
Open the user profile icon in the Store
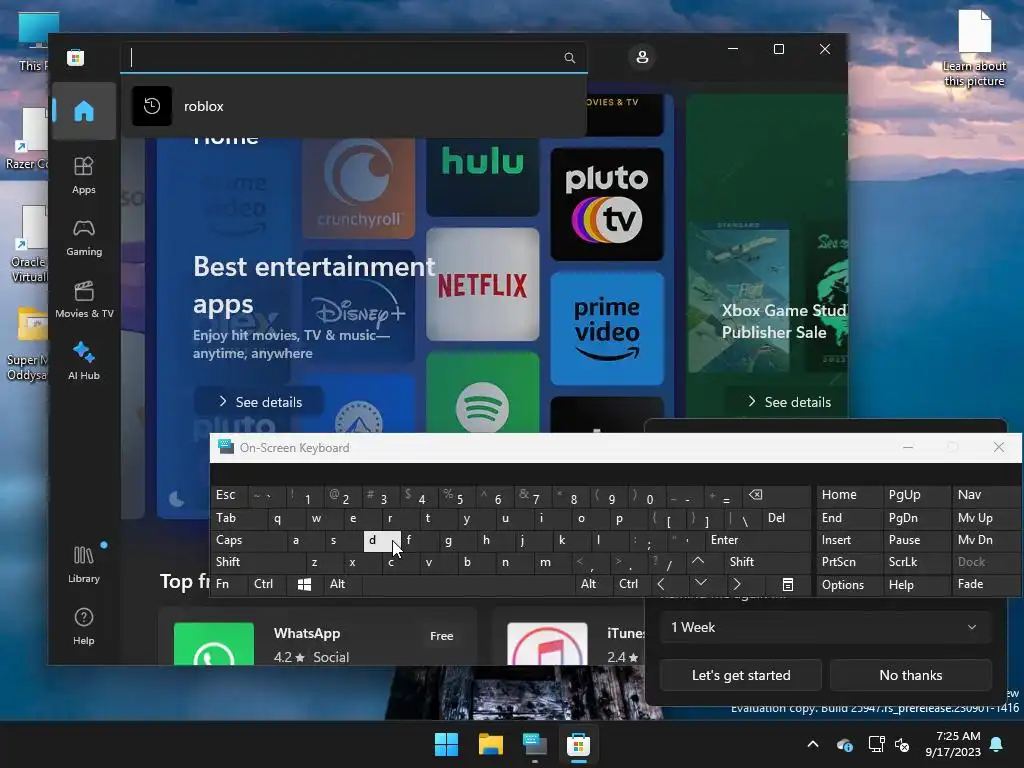pos(642,57)
